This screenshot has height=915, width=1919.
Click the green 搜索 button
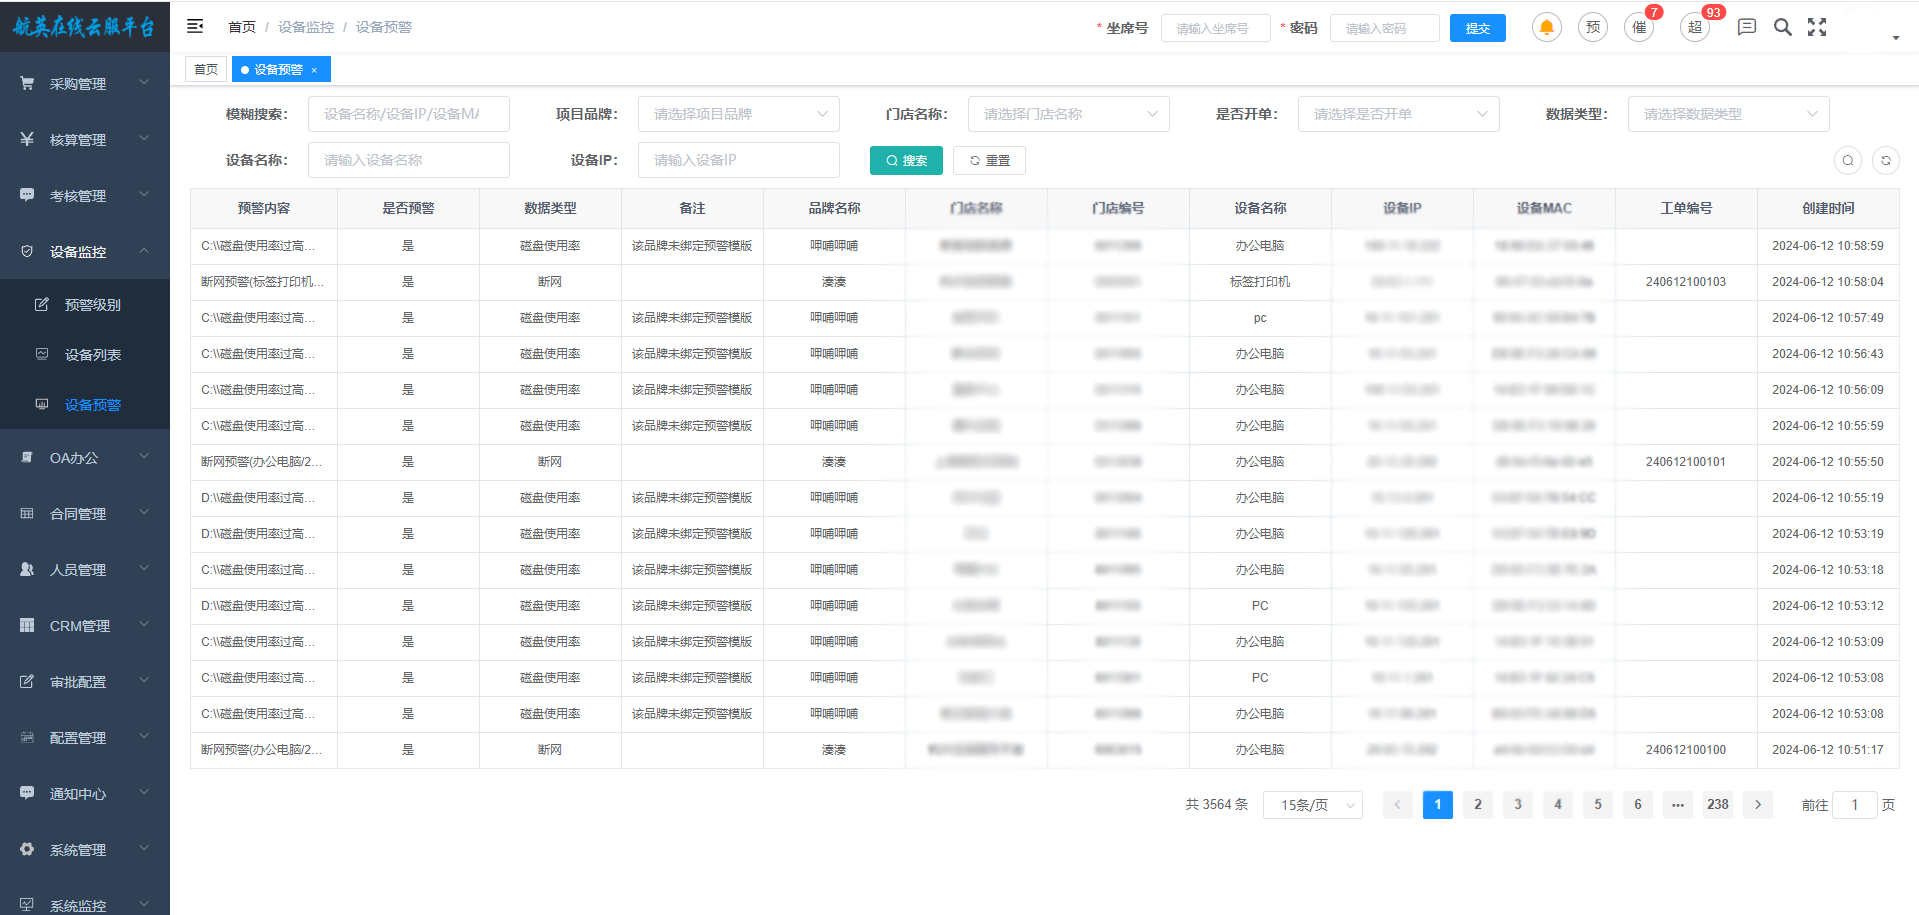pos(906,160)
